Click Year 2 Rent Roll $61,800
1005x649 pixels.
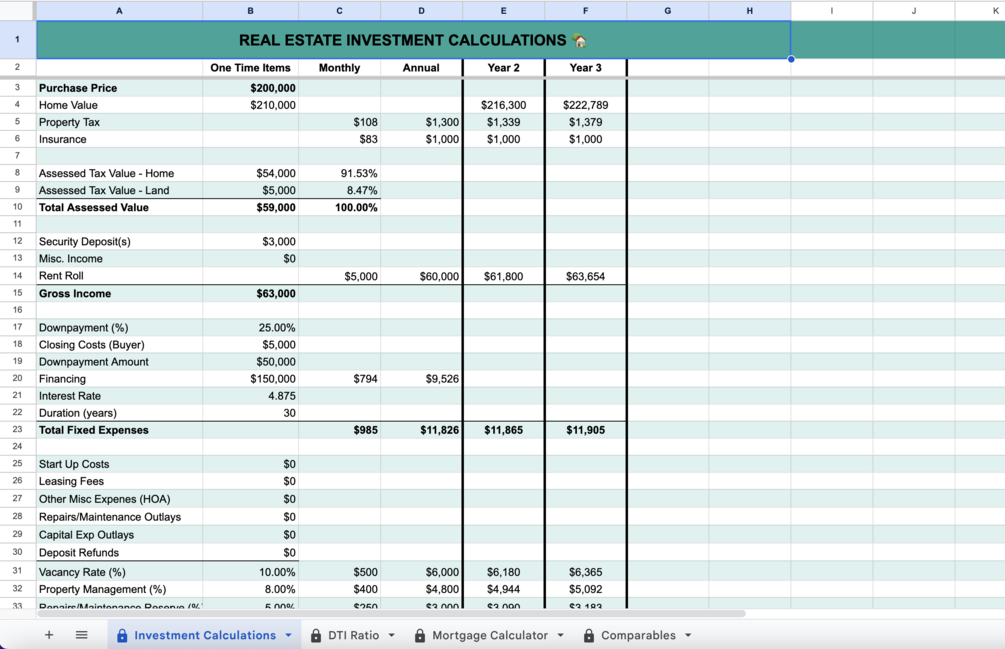503,276
